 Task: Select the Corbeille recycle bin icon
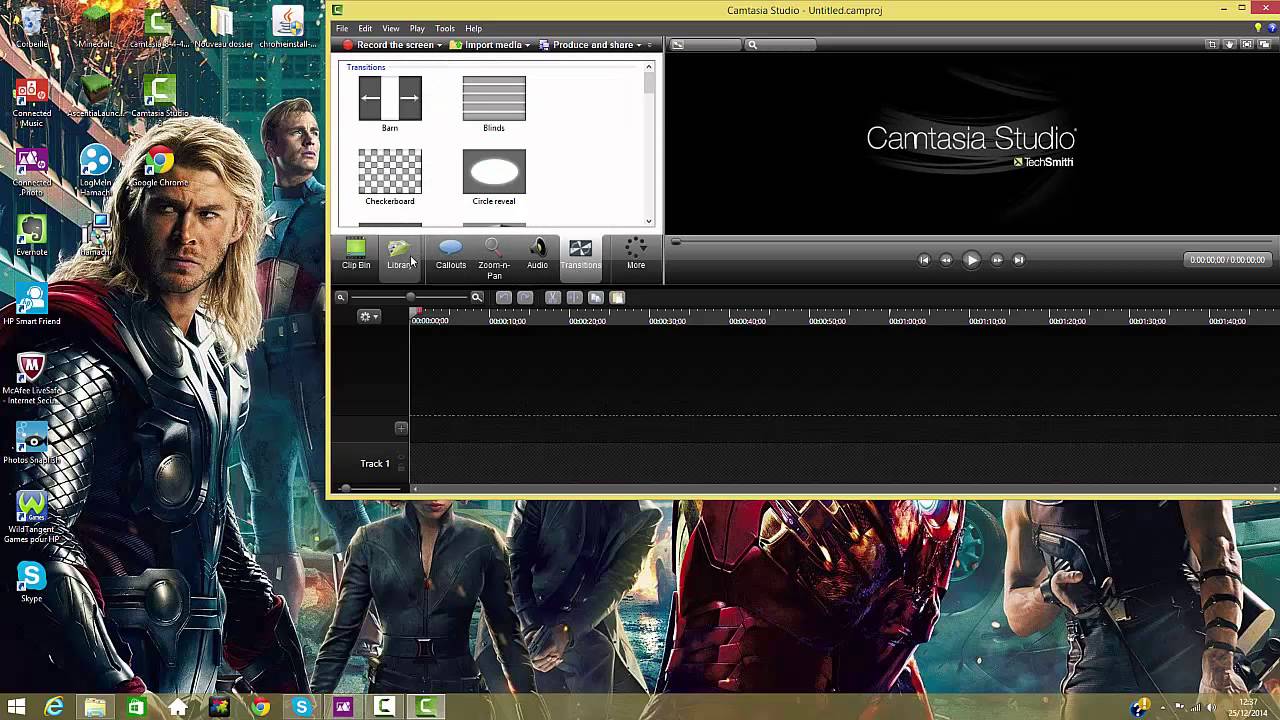pos(32,29)
